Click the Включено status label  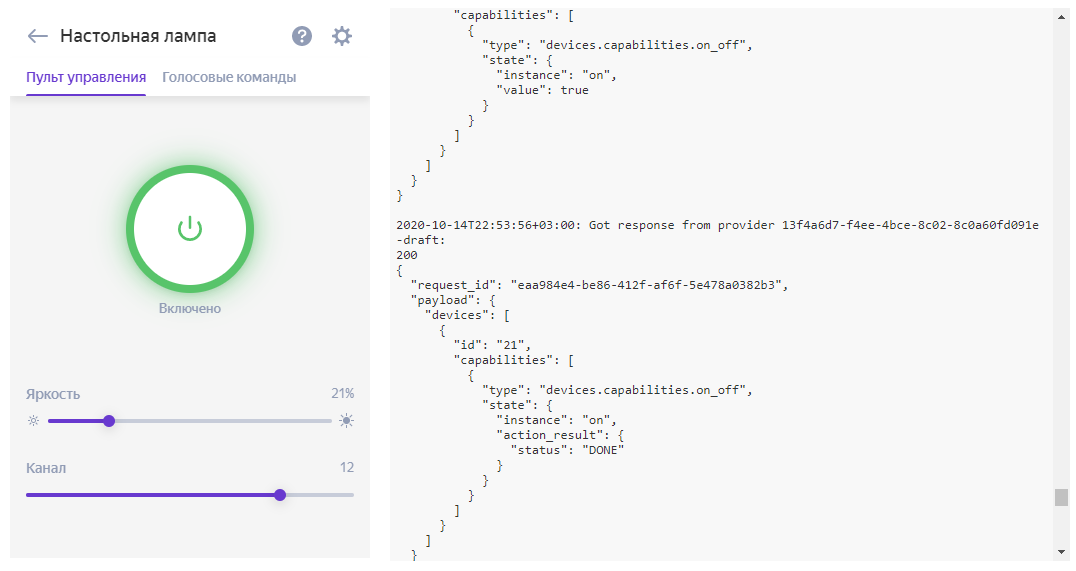point(190,309)
